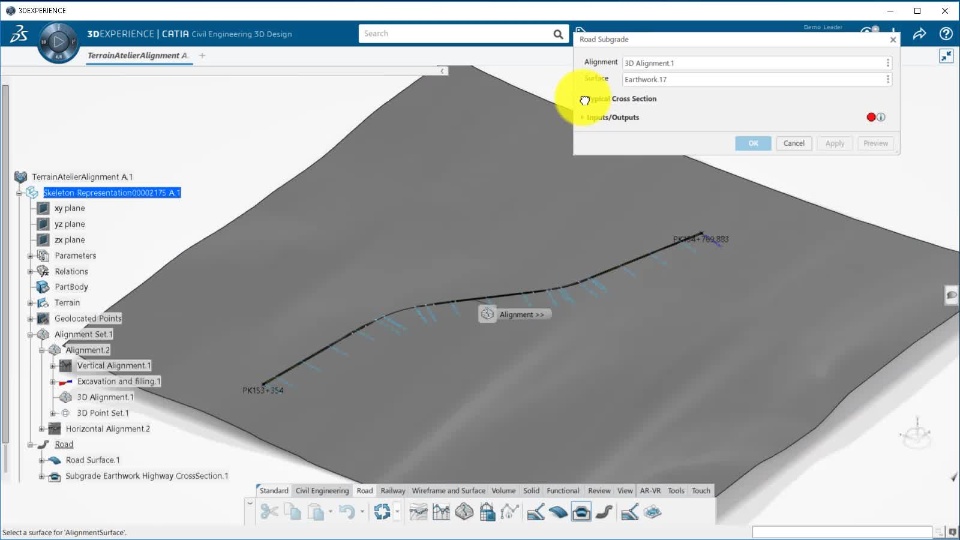Switch to the Railway tab
Image resolution: width=960 pixels, height=540 pixels.
coord(392,490)
